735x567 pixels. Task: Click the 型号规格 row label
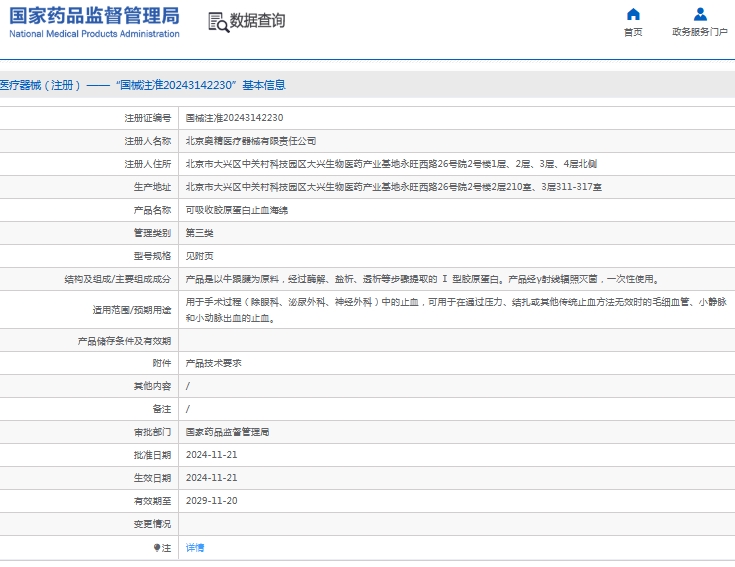tap(152, 256)
